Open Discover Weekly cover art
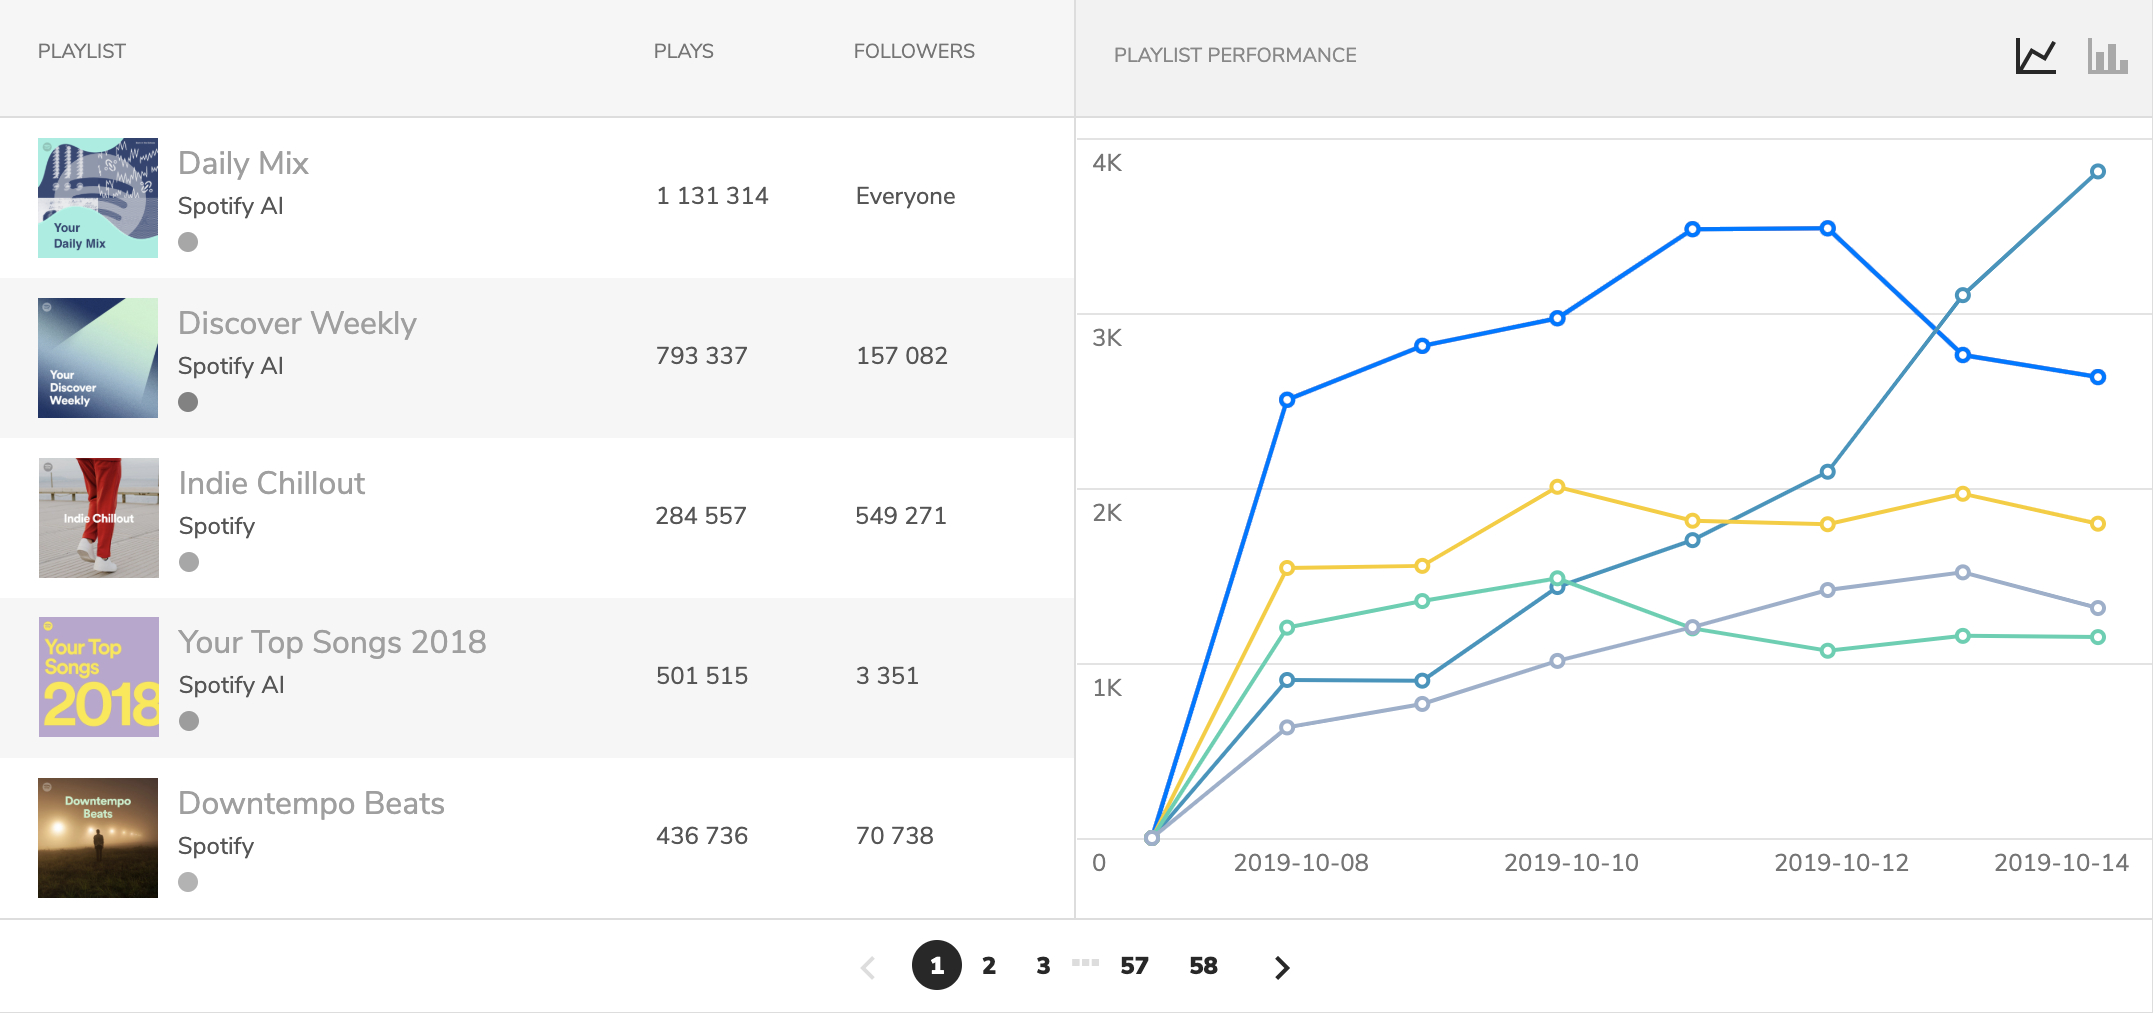The image size is (2153, 1013). pos(98,358)
